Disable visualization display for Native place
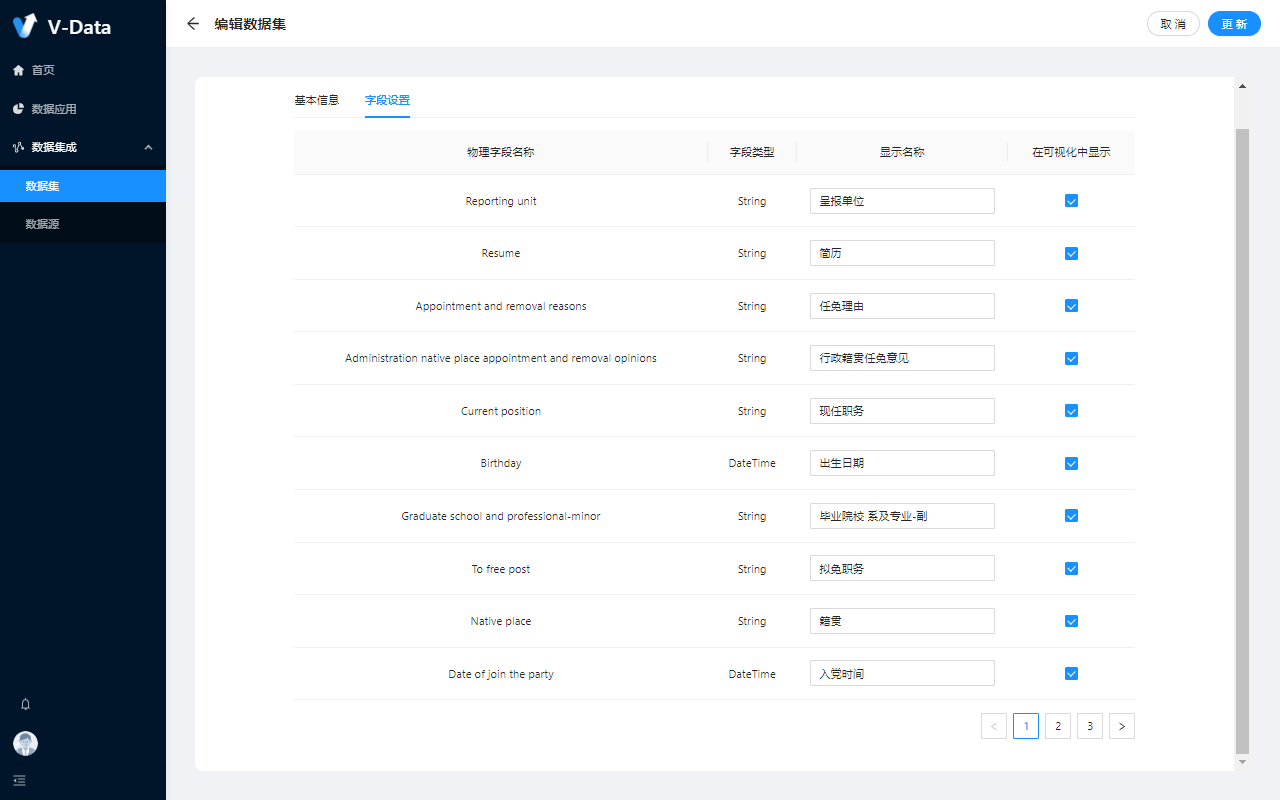The image size is (1280, 800). [1071, 621]
